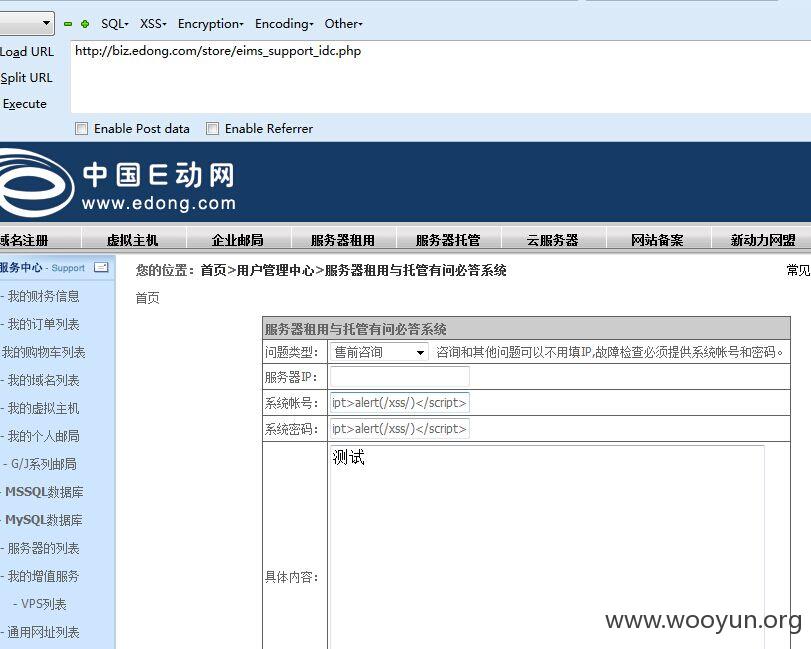Click the China Edong logo
Viewport: 811px width, 649px height.
point(117,184)
